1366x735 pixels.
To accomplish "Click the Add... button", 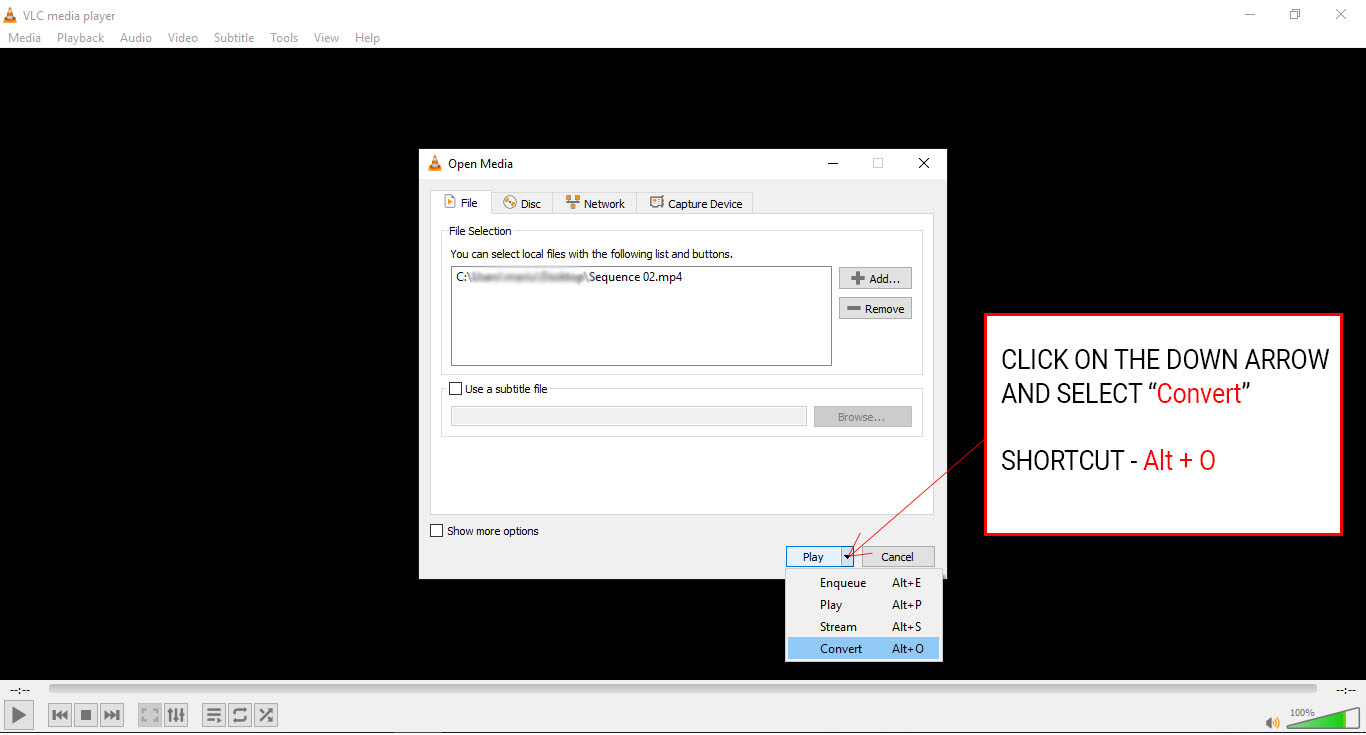I will click(875, 278).
